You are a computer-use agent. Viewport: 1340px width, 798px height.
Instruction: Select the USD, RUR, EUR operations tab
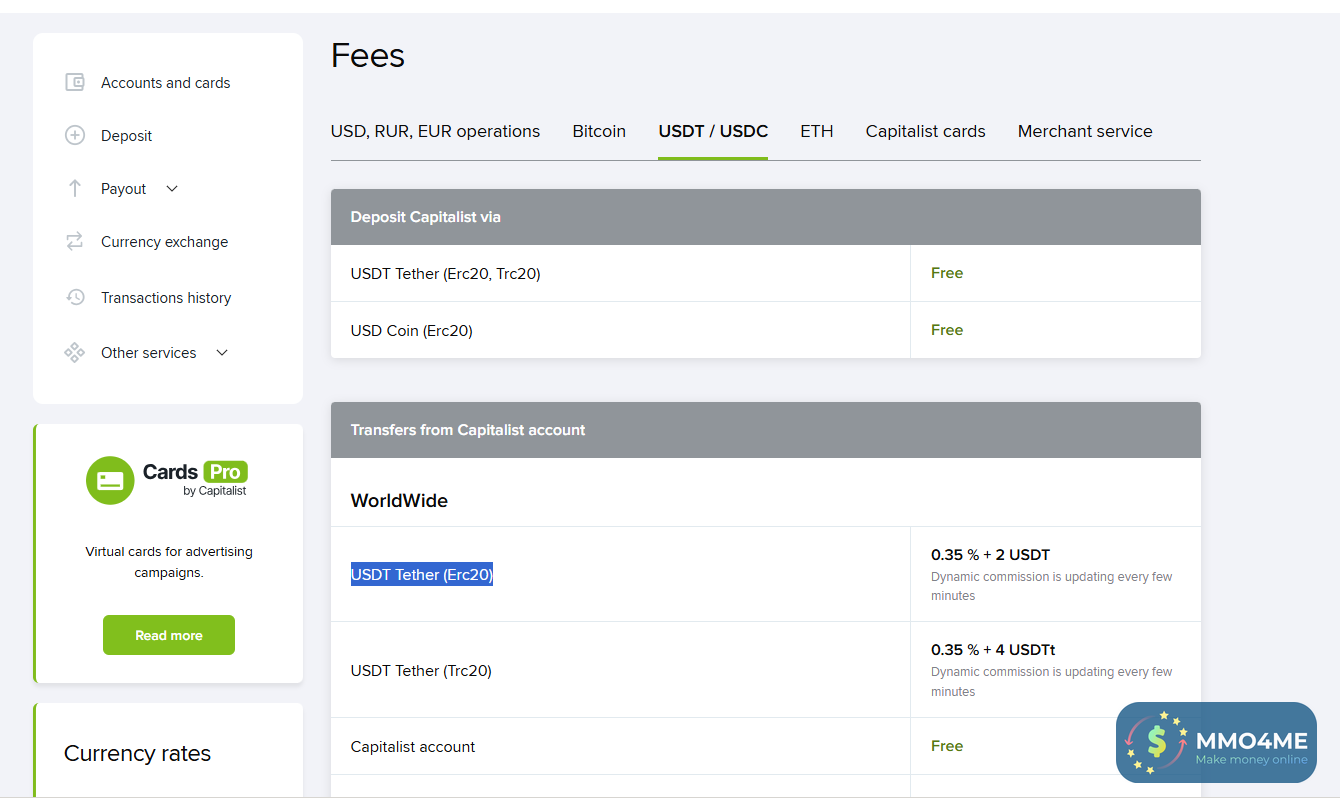pyautogui.click(x=435, y=132)
